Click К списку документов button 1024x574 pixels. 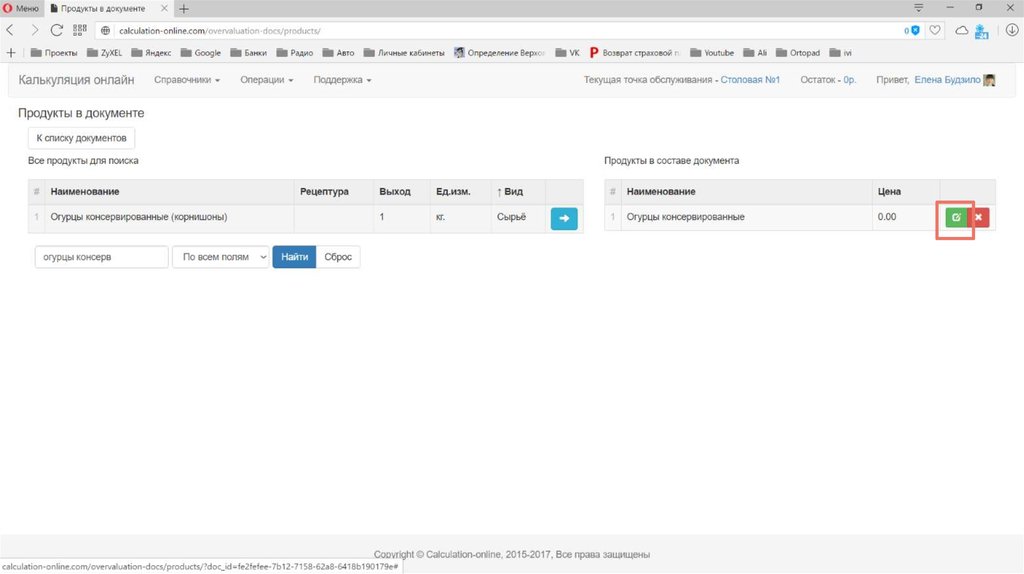point(81,138)
